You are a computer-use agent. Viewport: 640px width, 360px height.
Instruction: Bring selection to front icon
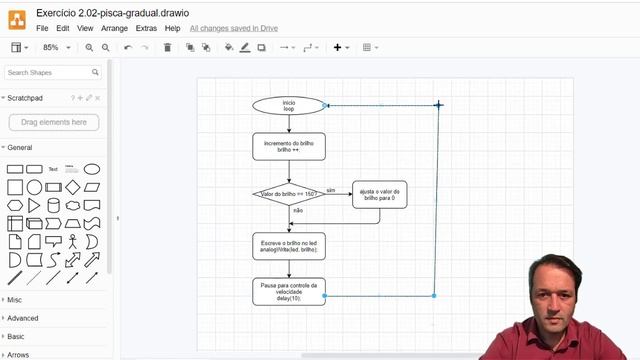190,48
